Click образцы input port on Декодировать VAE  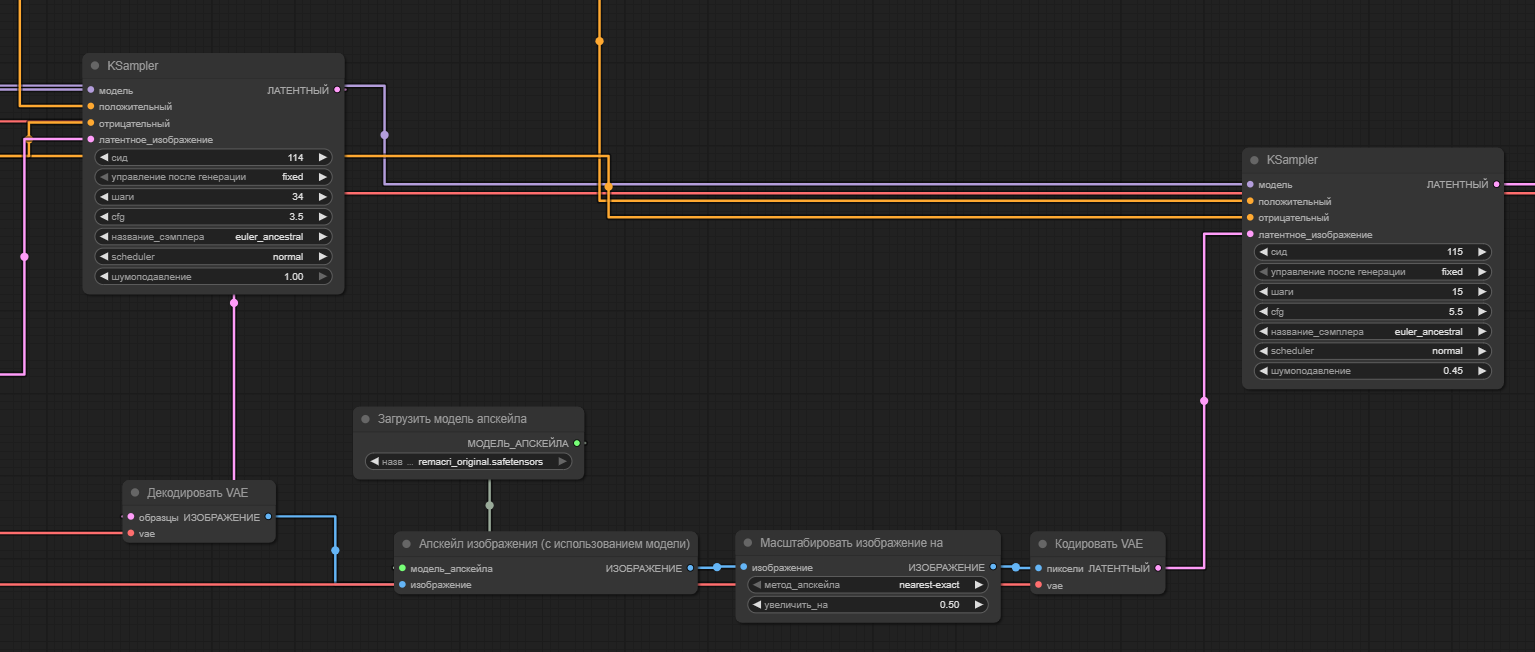(129, 517)
